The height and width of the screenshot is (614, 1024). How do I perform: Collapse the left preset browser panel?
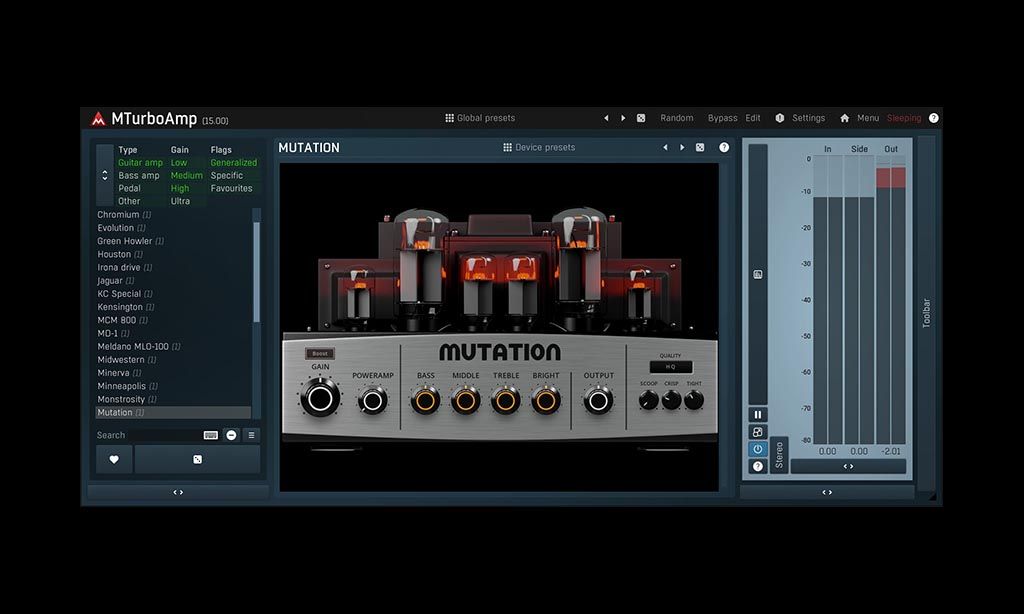click(178, 493)
